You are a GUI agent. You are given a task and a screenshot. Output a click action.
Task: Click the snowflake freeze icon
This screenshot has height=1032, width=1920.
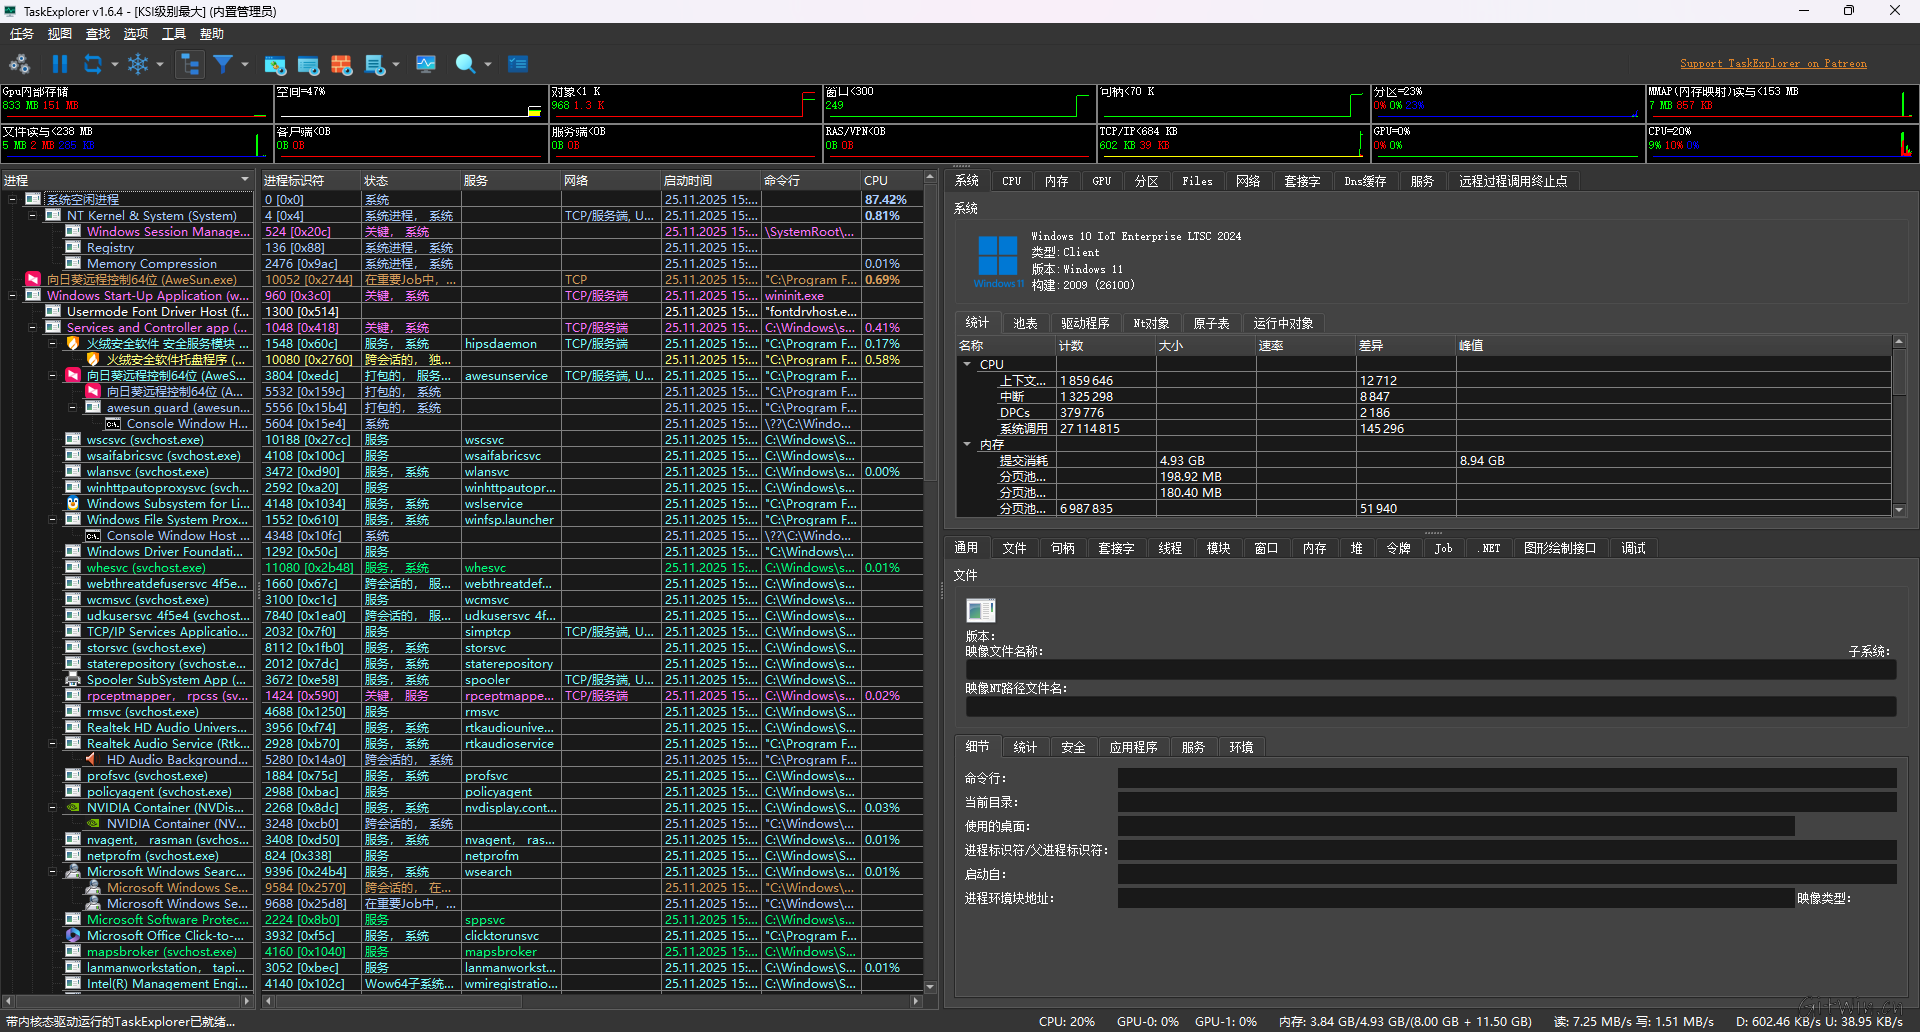[137, 64]
